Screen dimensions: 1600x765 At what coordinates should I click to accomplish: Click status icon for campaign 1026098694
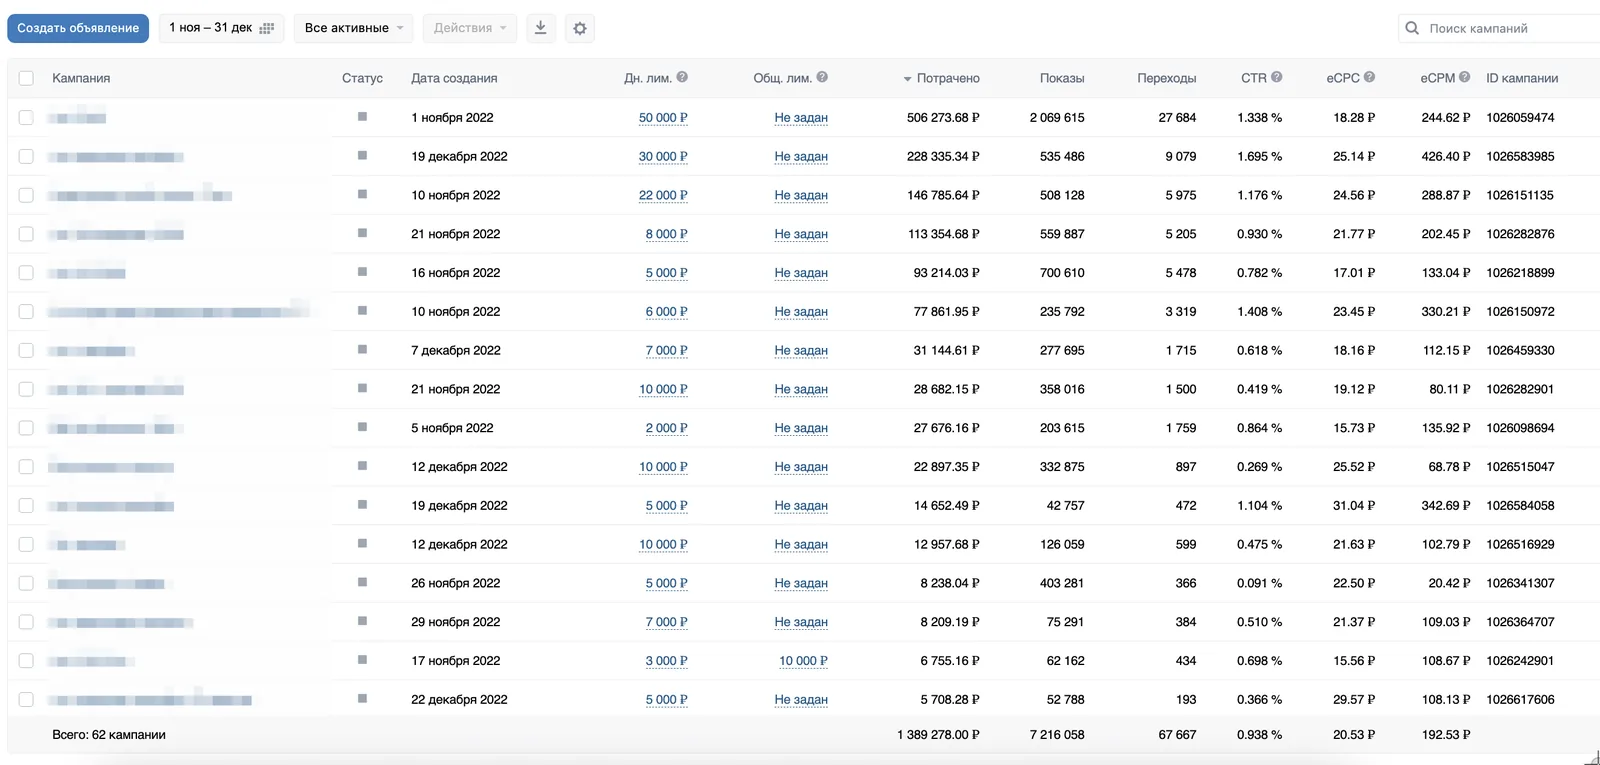click(x=362, y=427)
